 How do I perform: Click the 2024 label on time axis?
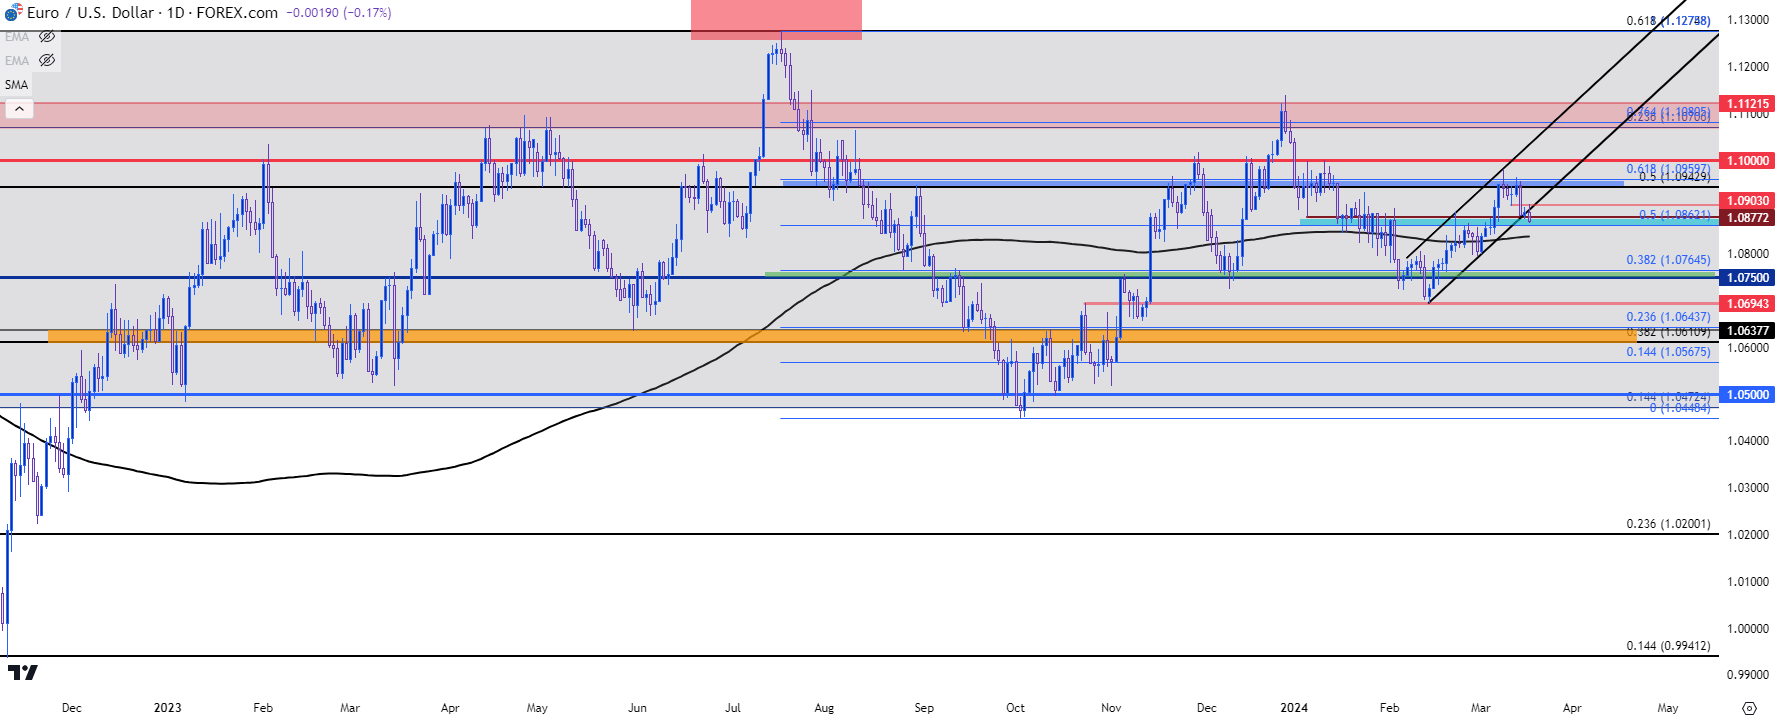click(x=1294, y=708)
